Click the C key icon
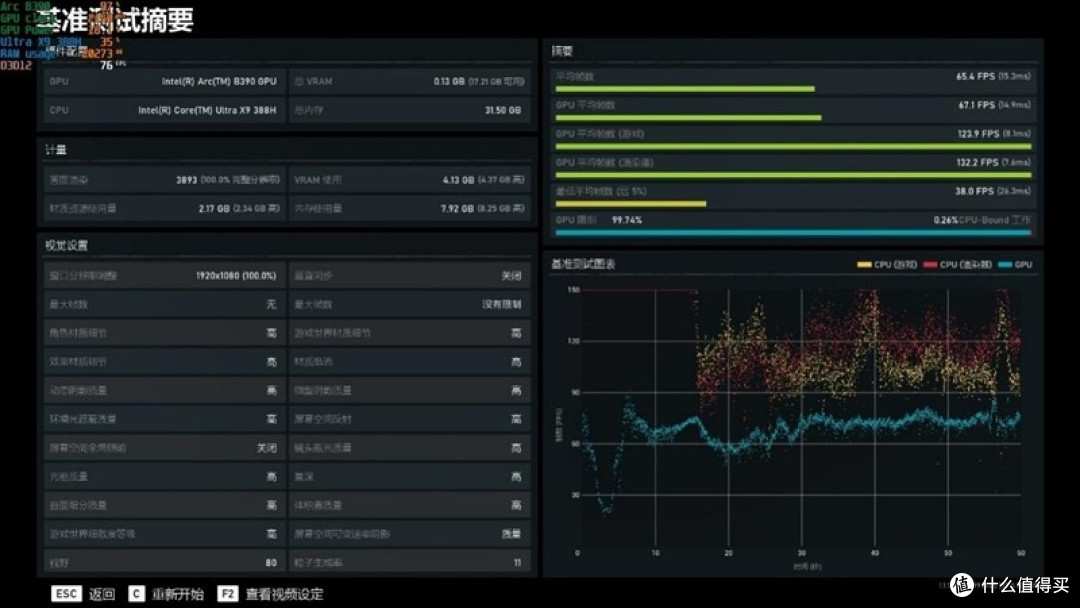The height and width of the screenshot is (608, 1080). 136,594
